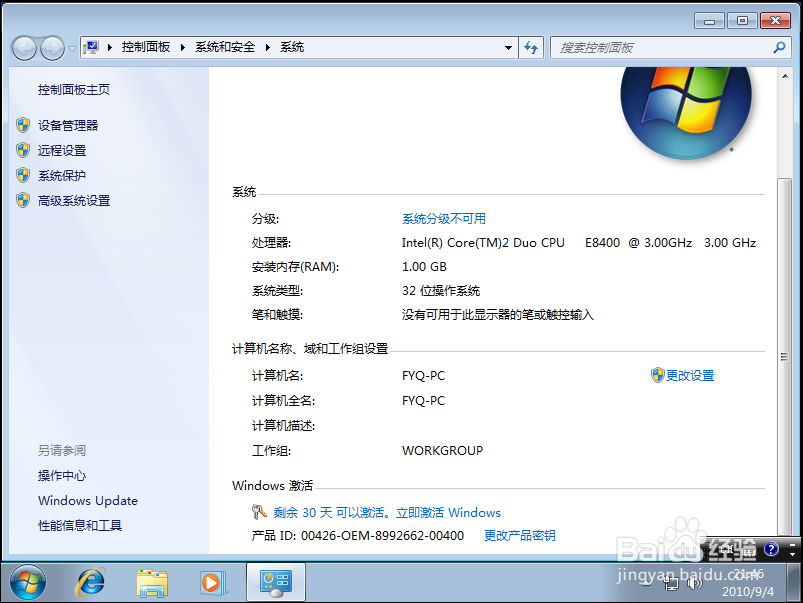The height and width of the screenshot is (603, 803).
Task: Open recent pages dropdown next to forward button
Action: coord(72,49)
